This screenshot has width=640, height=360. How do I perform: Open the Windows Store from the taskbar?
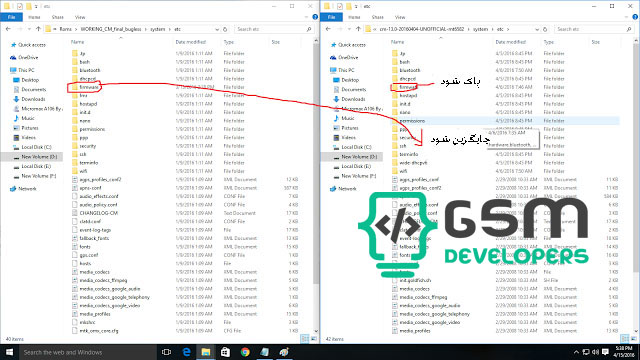(225, 352)
